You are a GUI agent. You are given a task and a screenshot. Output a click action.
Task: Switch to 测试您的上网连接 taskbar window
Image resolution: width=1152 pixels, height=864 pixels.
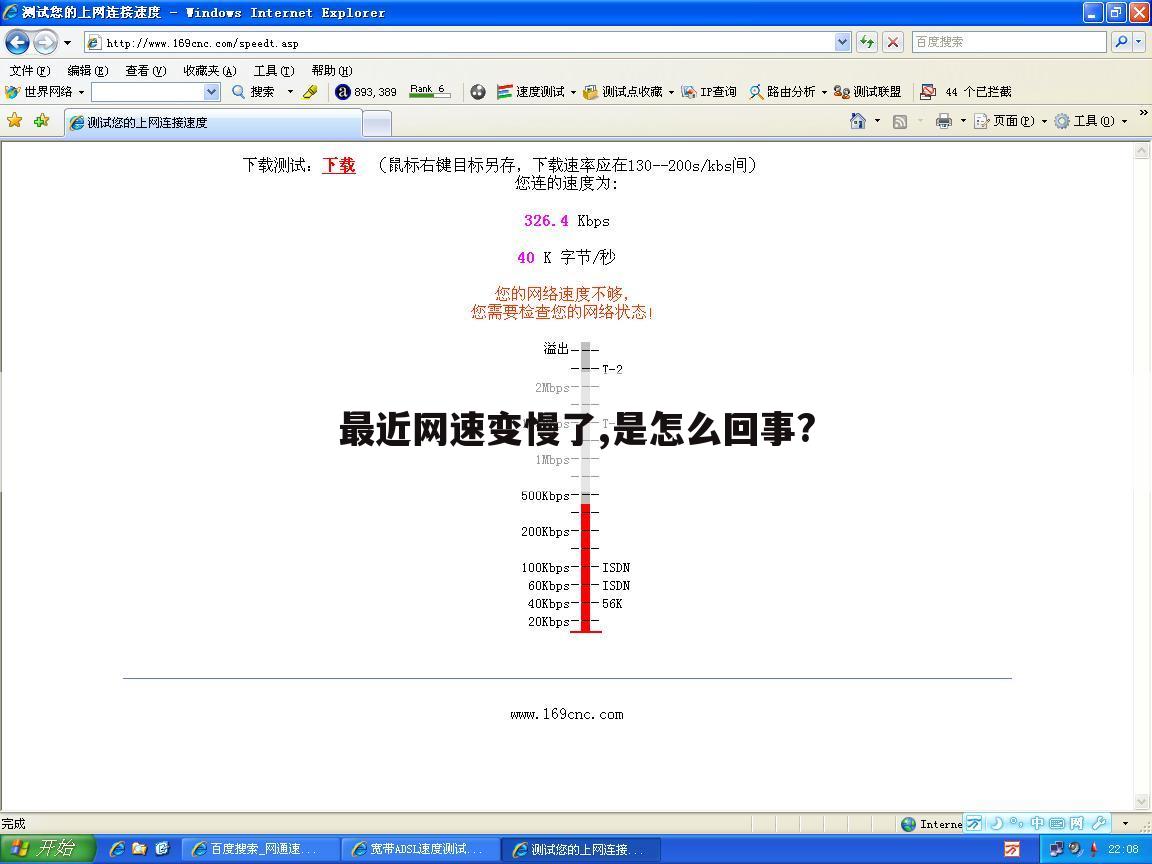(581, 849)
